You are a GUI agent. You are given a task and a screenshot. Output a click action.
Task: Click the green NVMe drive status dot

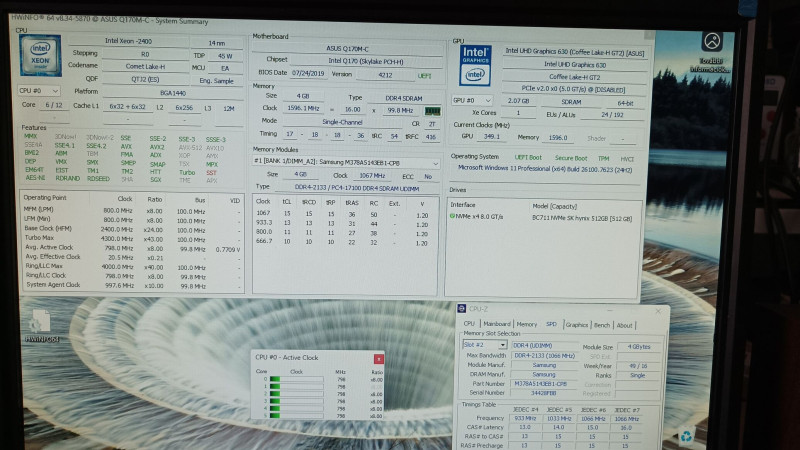pos(452,216)
